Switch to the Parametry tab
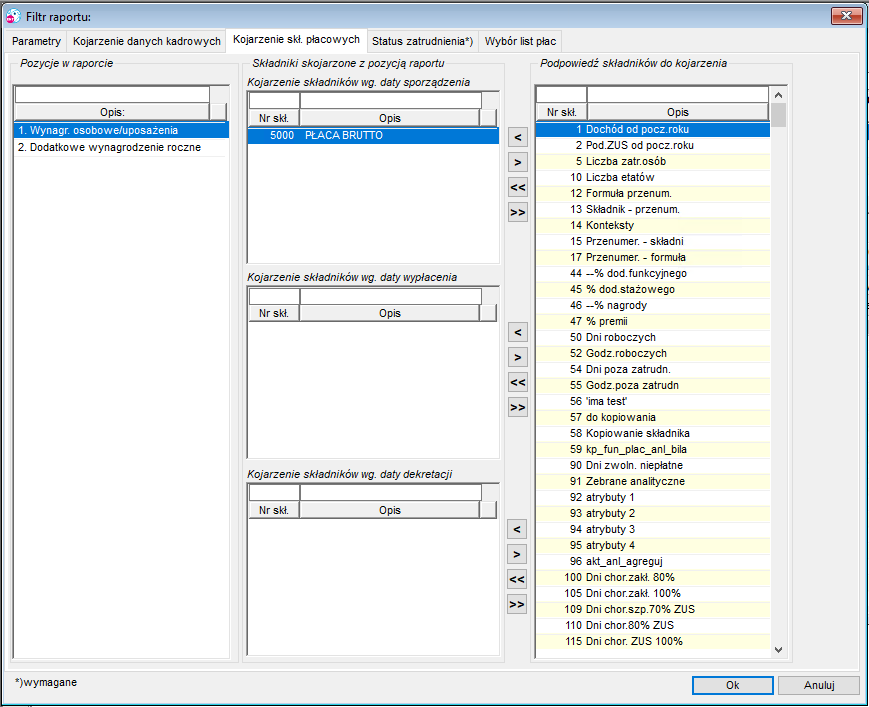Viewport: 869px width, 707px height. coord(37,41)
